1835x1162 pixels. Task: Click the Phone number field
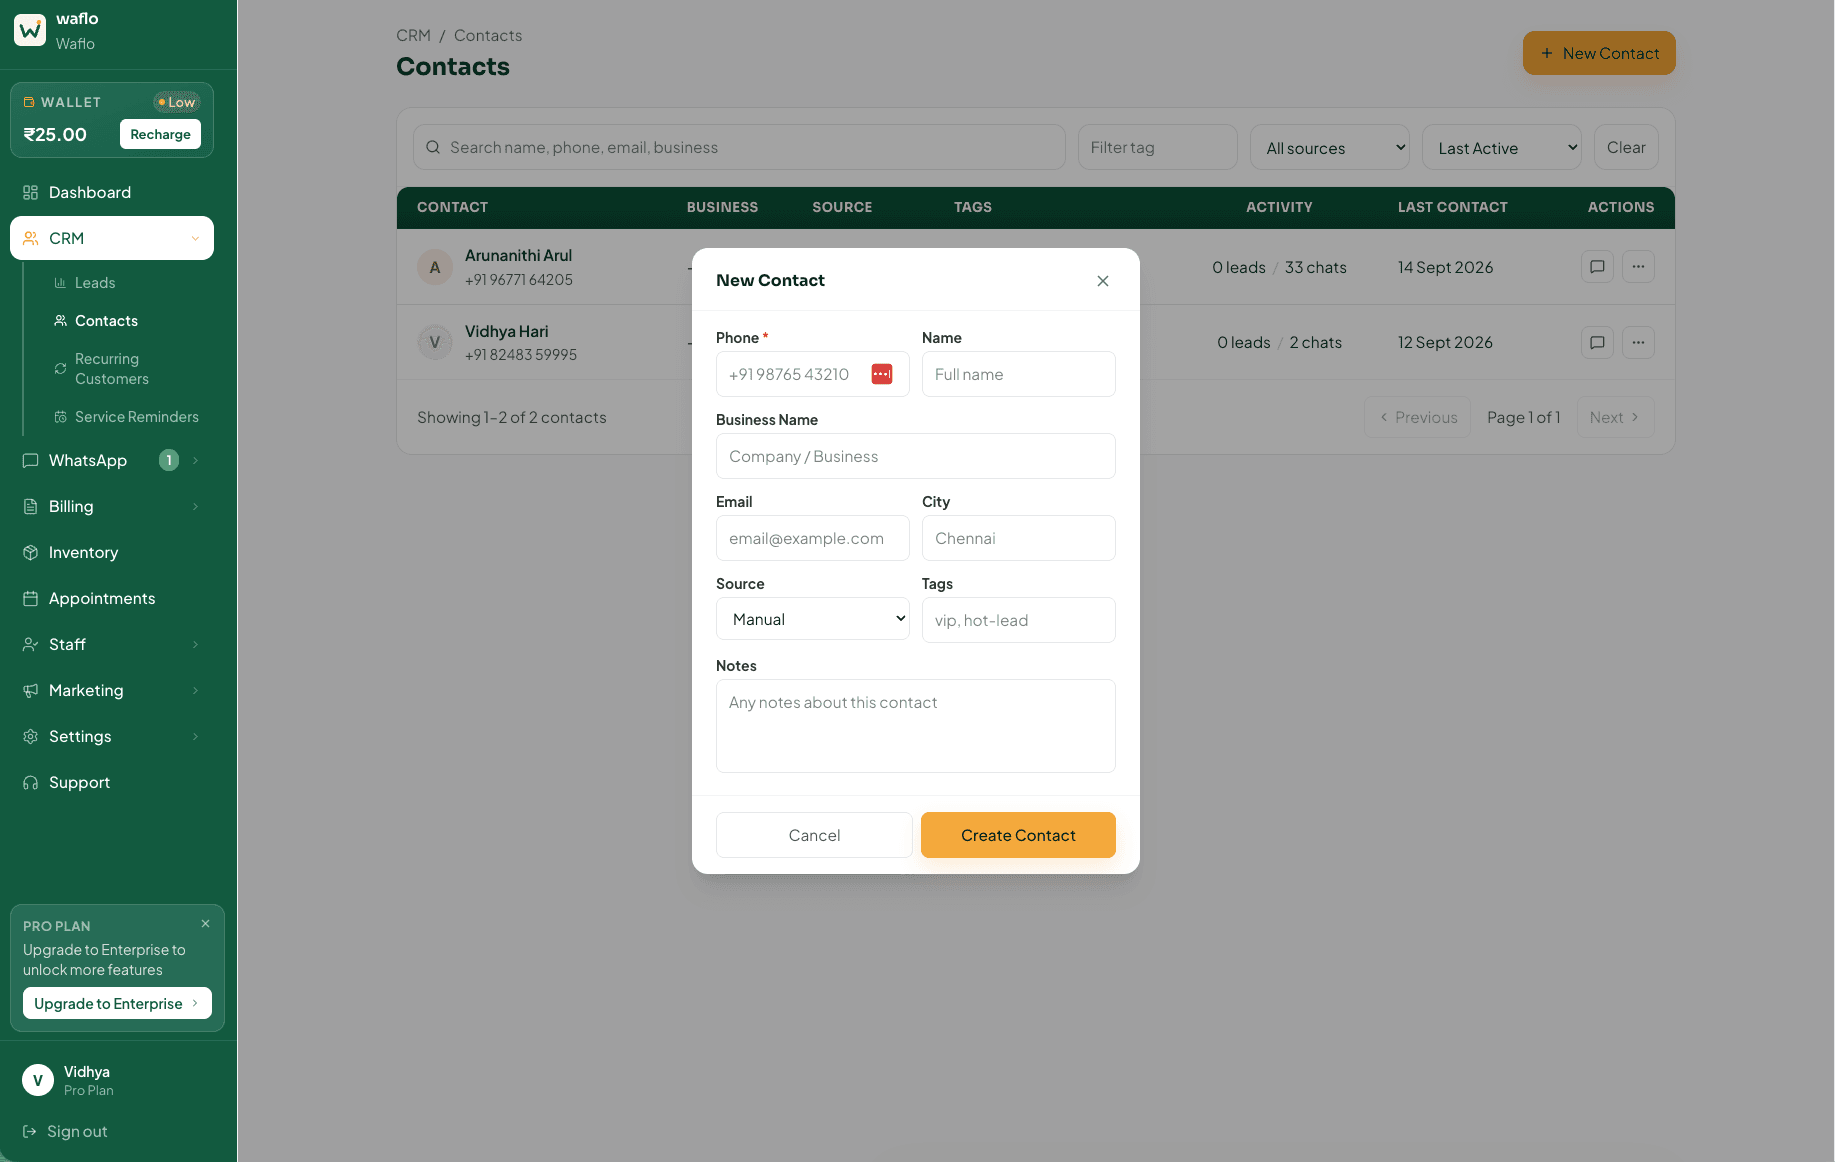(813, 374)
